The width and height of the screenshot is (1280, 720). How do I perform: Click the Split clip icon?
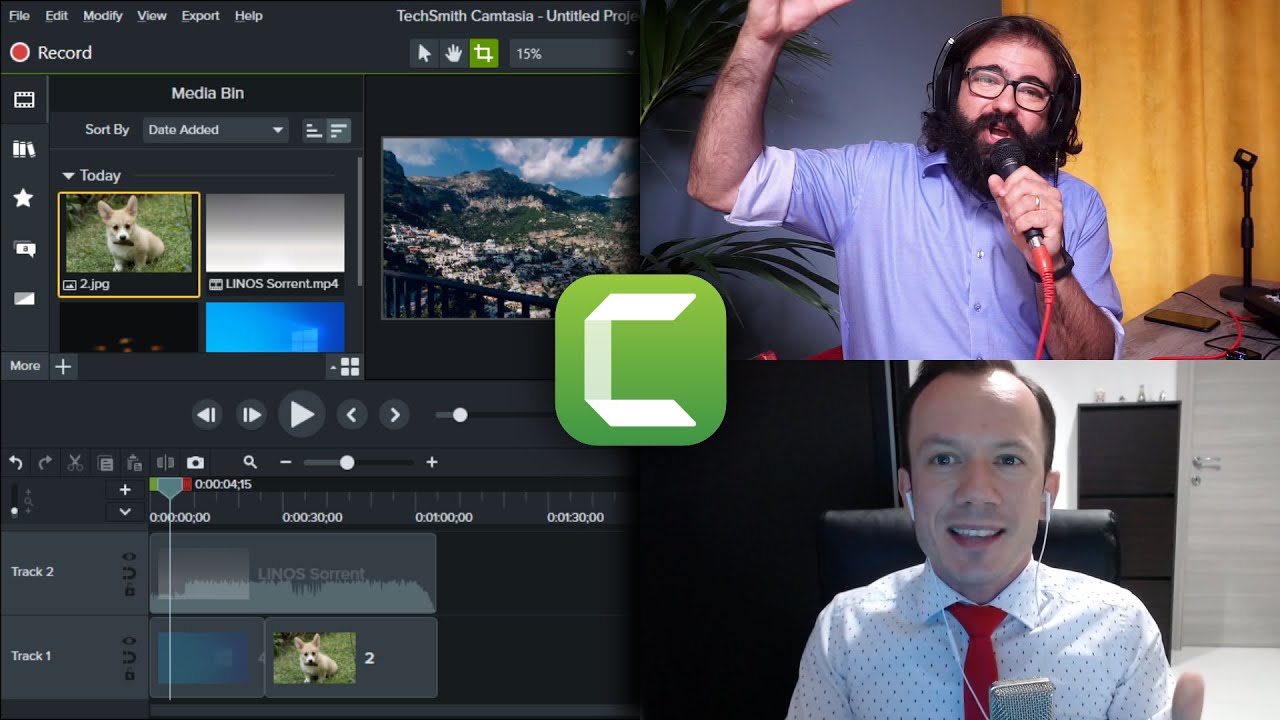tap(165, 462)
